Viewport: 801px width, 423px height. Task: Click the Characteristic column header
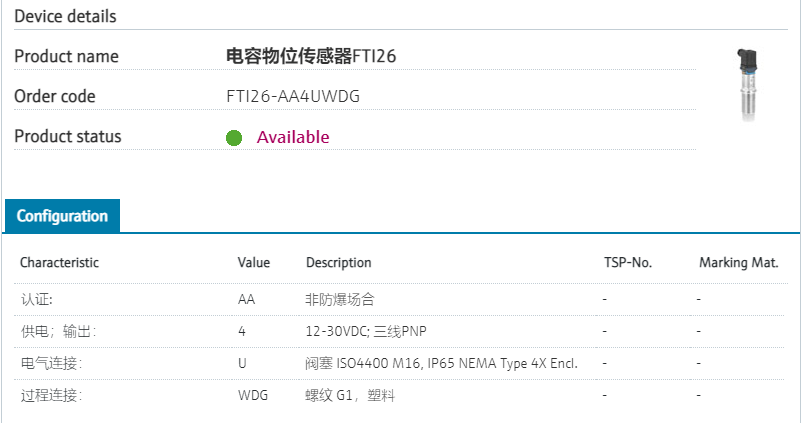pos(59,263)
